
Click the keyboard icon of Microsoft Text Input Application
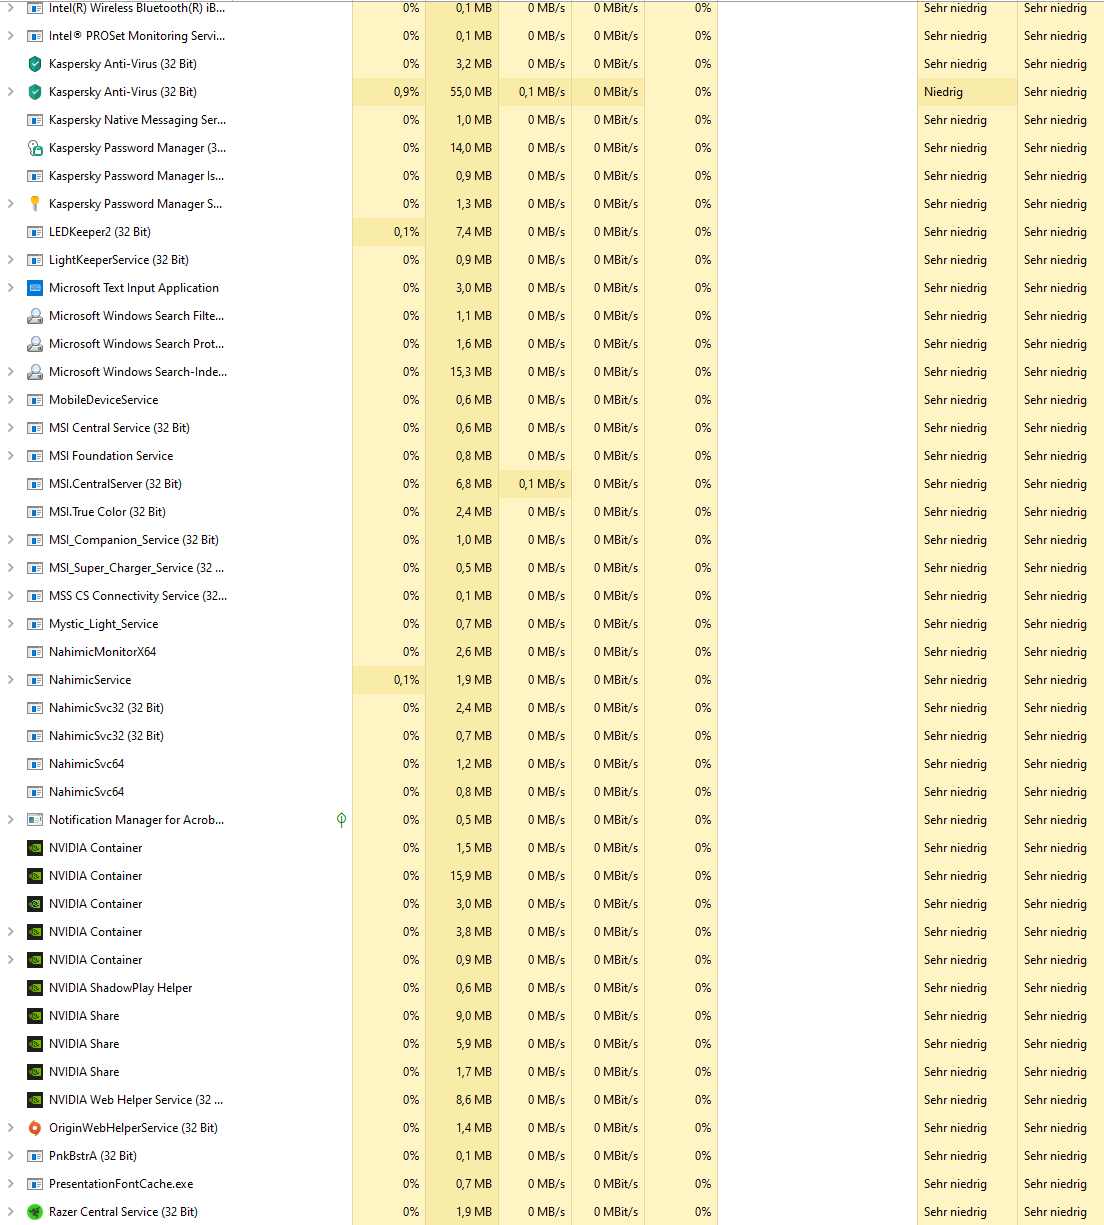[x=35, y=288]
